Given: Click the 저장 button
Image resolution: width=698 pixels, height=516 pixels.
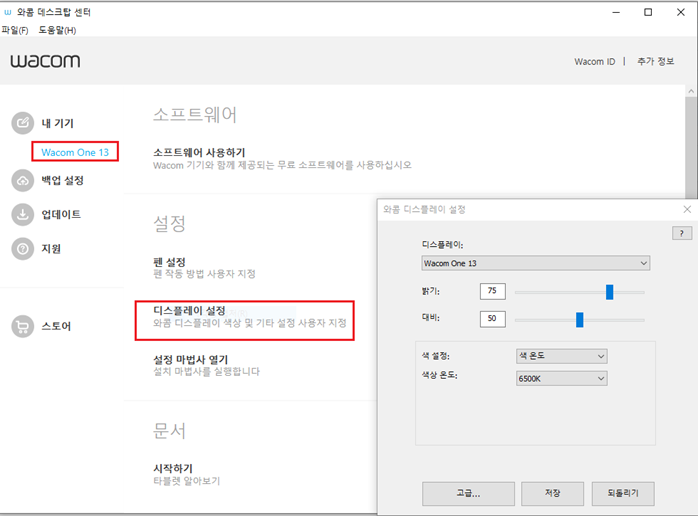Looking at the screenshot, I should click(x=552, y=493).
